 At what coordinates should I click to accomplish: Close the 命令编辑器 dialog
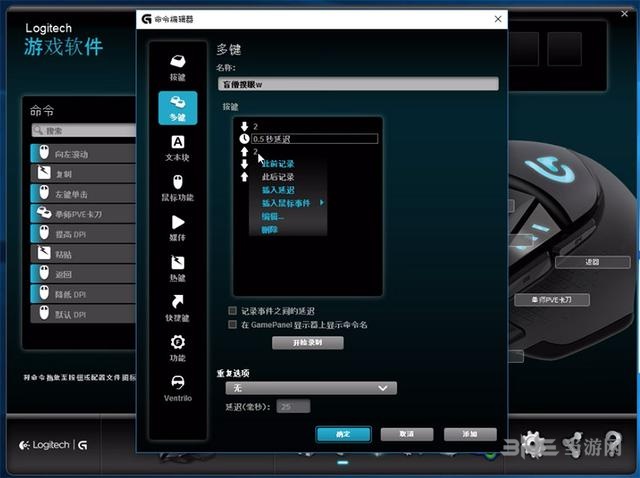(x=498, y=19)
